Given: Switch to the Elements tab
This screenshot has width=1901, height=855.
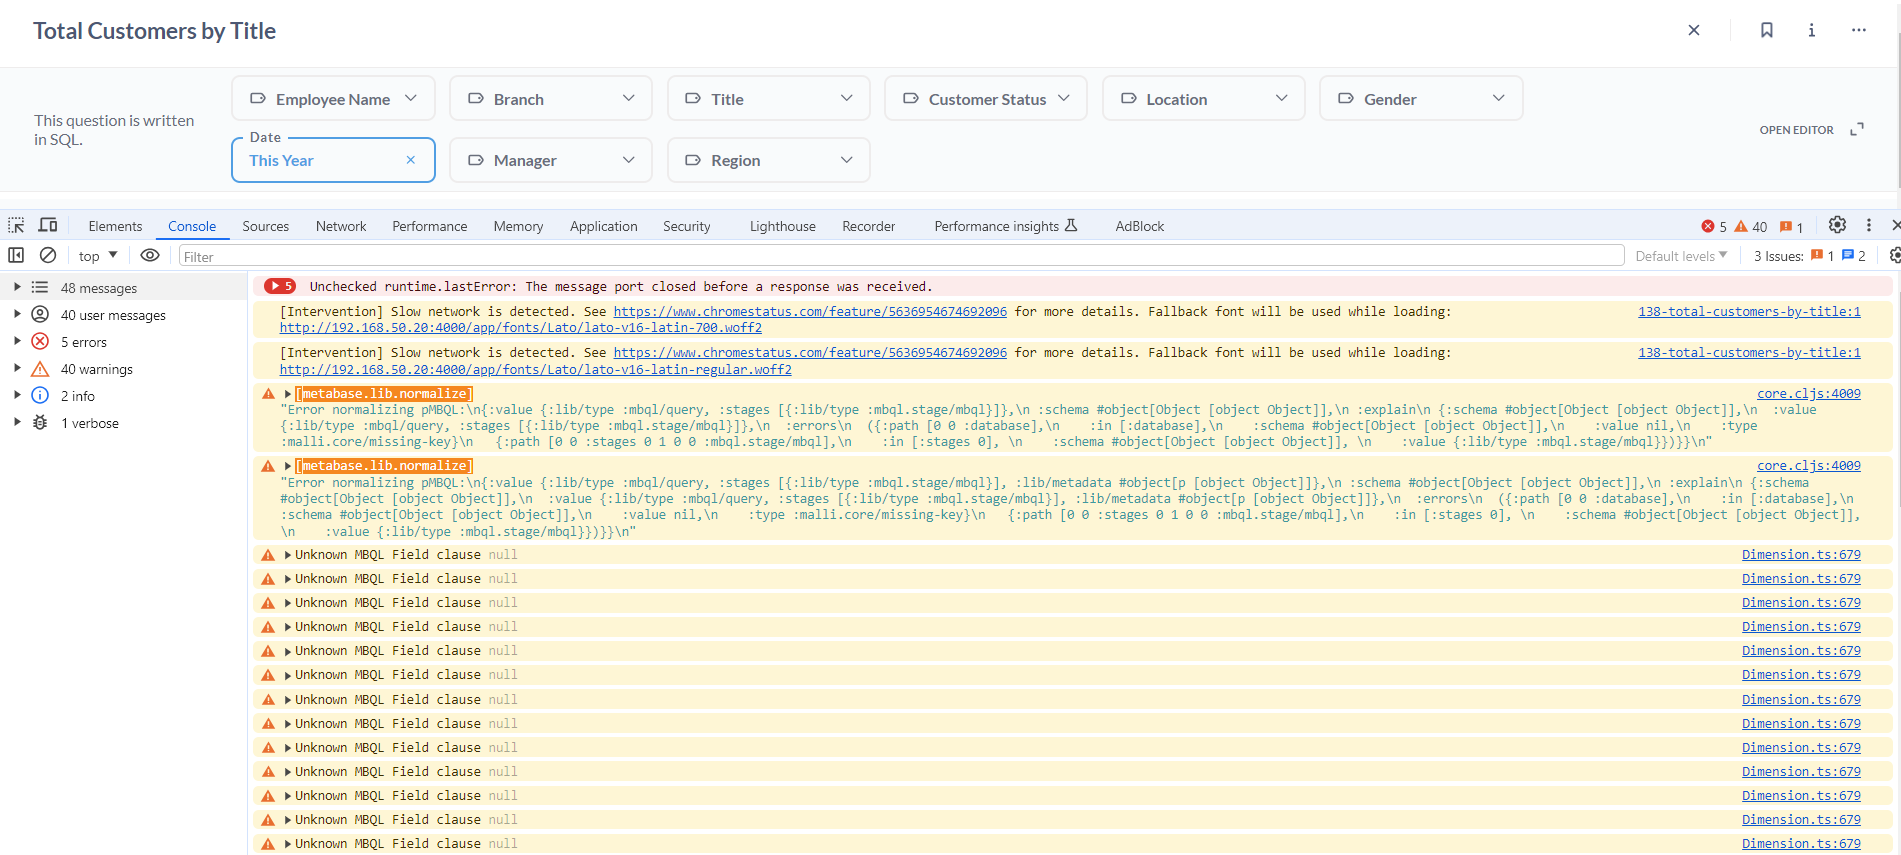Looking at the screenshot, I should [x=115, y=226].
